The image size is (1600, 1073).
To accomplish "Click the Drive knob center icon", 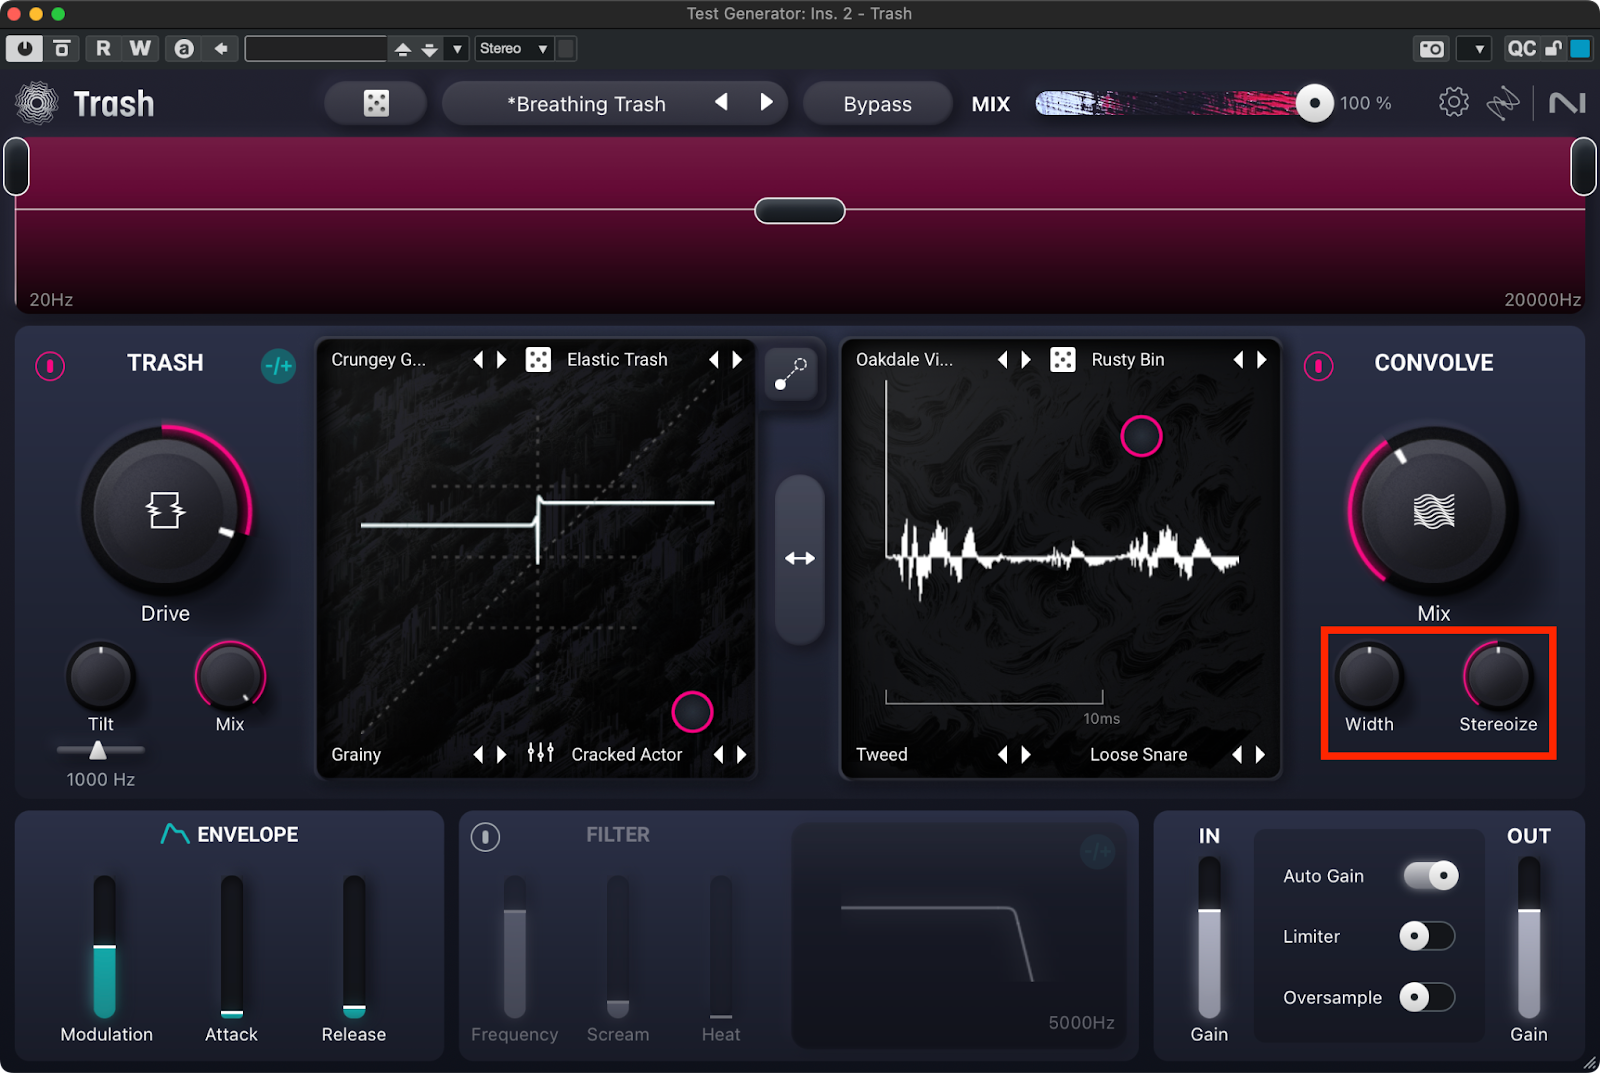I will 165,510.
